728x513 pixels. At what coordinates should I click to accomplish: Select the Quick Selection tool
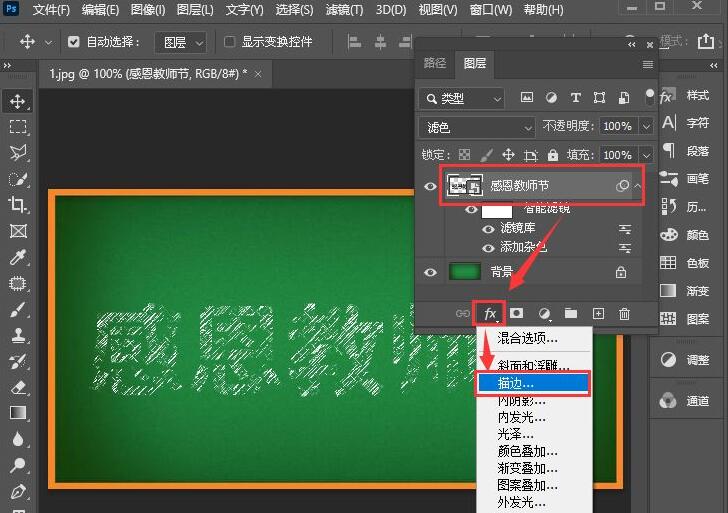18,179
